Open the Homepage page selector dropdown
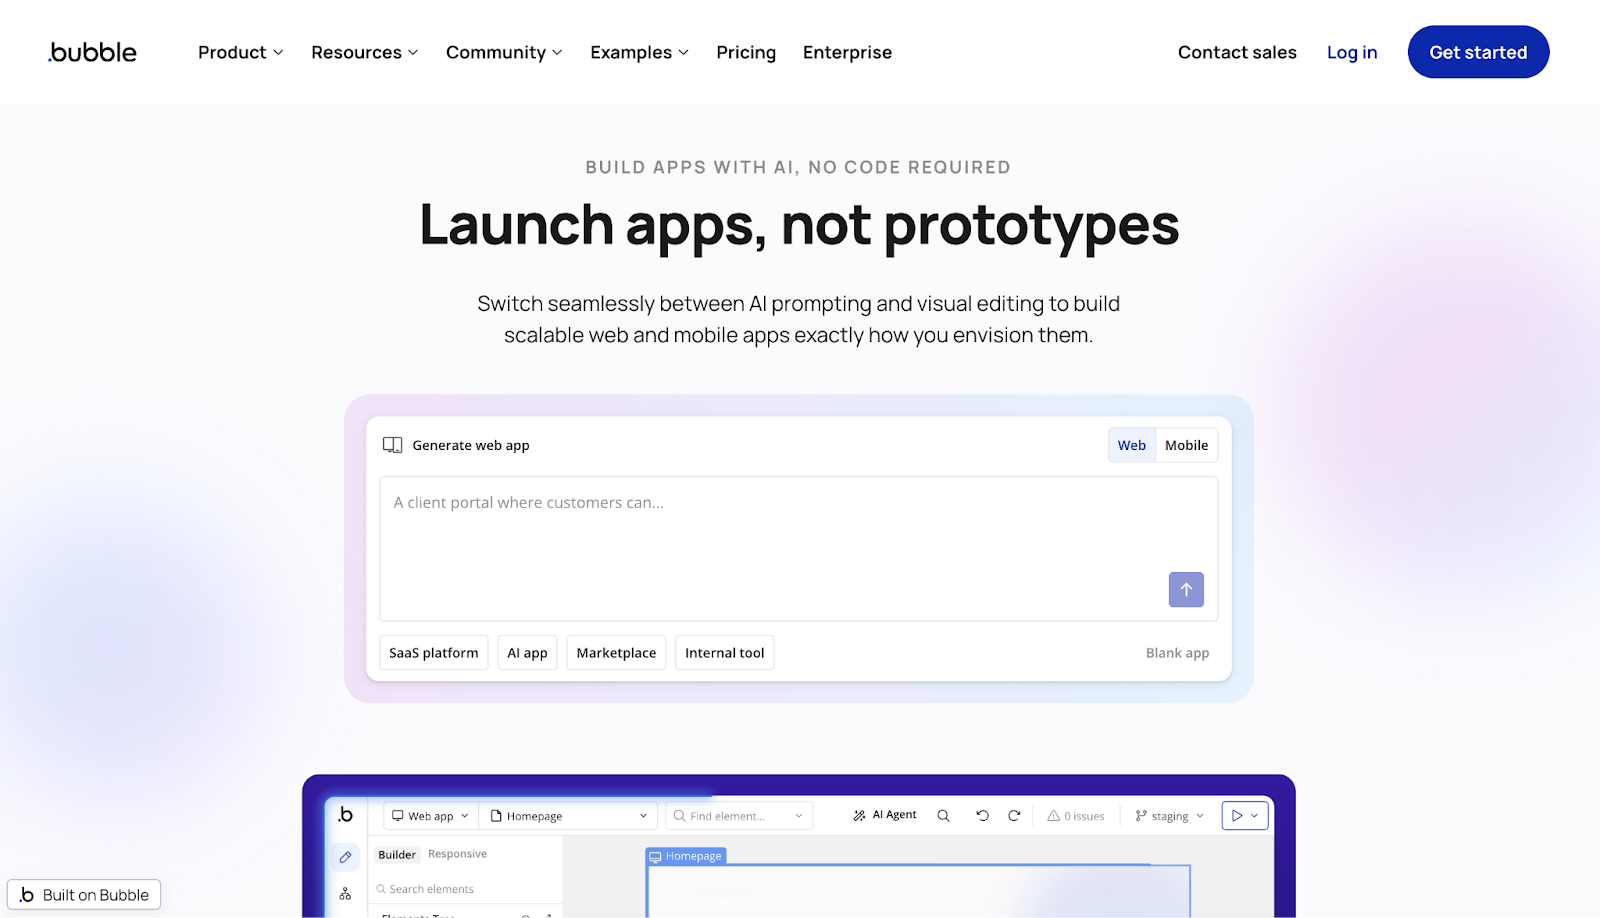The width and height of the screenshot is (1600, 918). [x=568, y=816]
